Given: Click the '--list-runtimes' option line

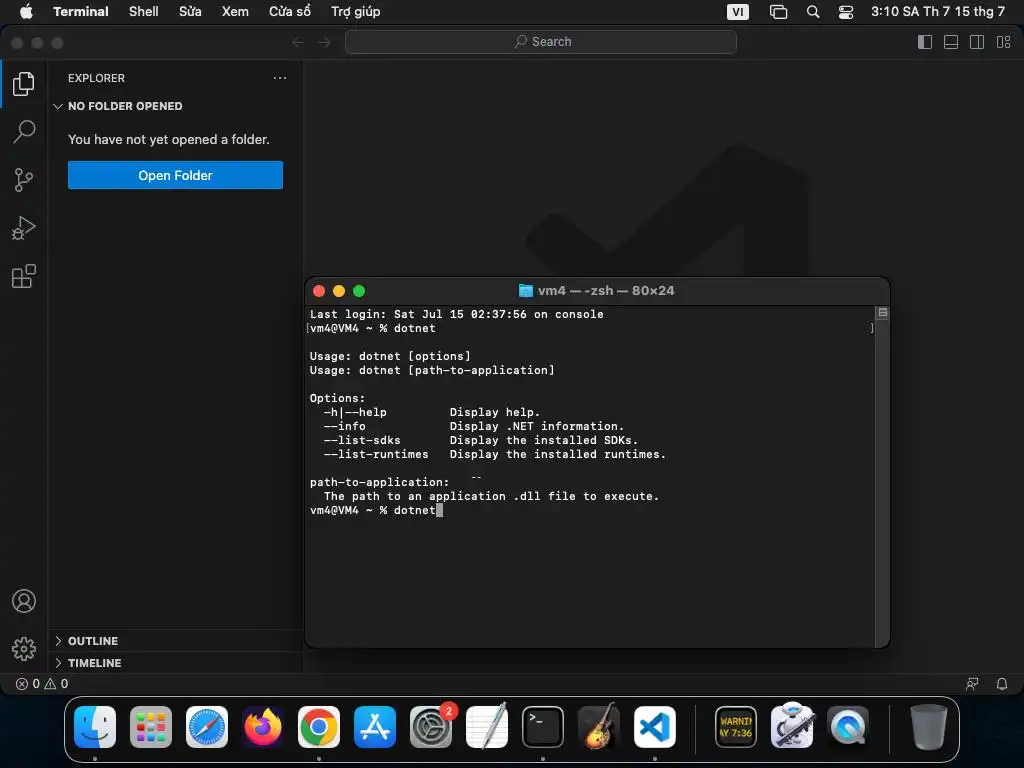Looking at the screenshot, I should point(494,454).
